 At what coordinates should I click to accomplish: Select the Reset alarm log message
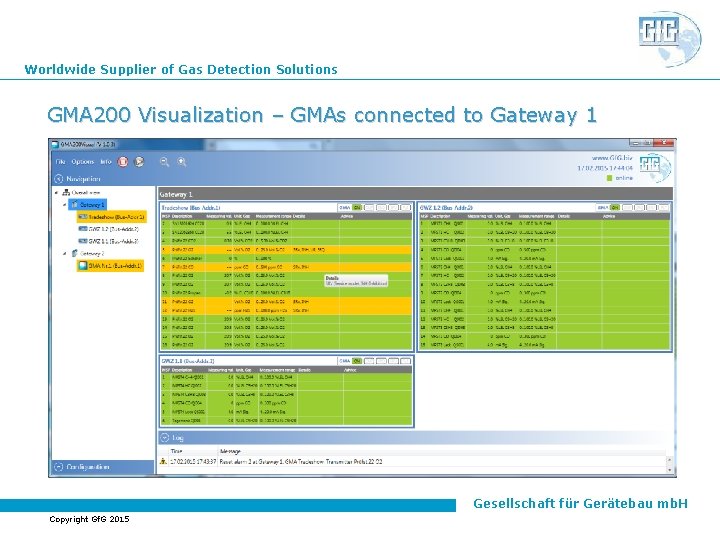(301, 461)
